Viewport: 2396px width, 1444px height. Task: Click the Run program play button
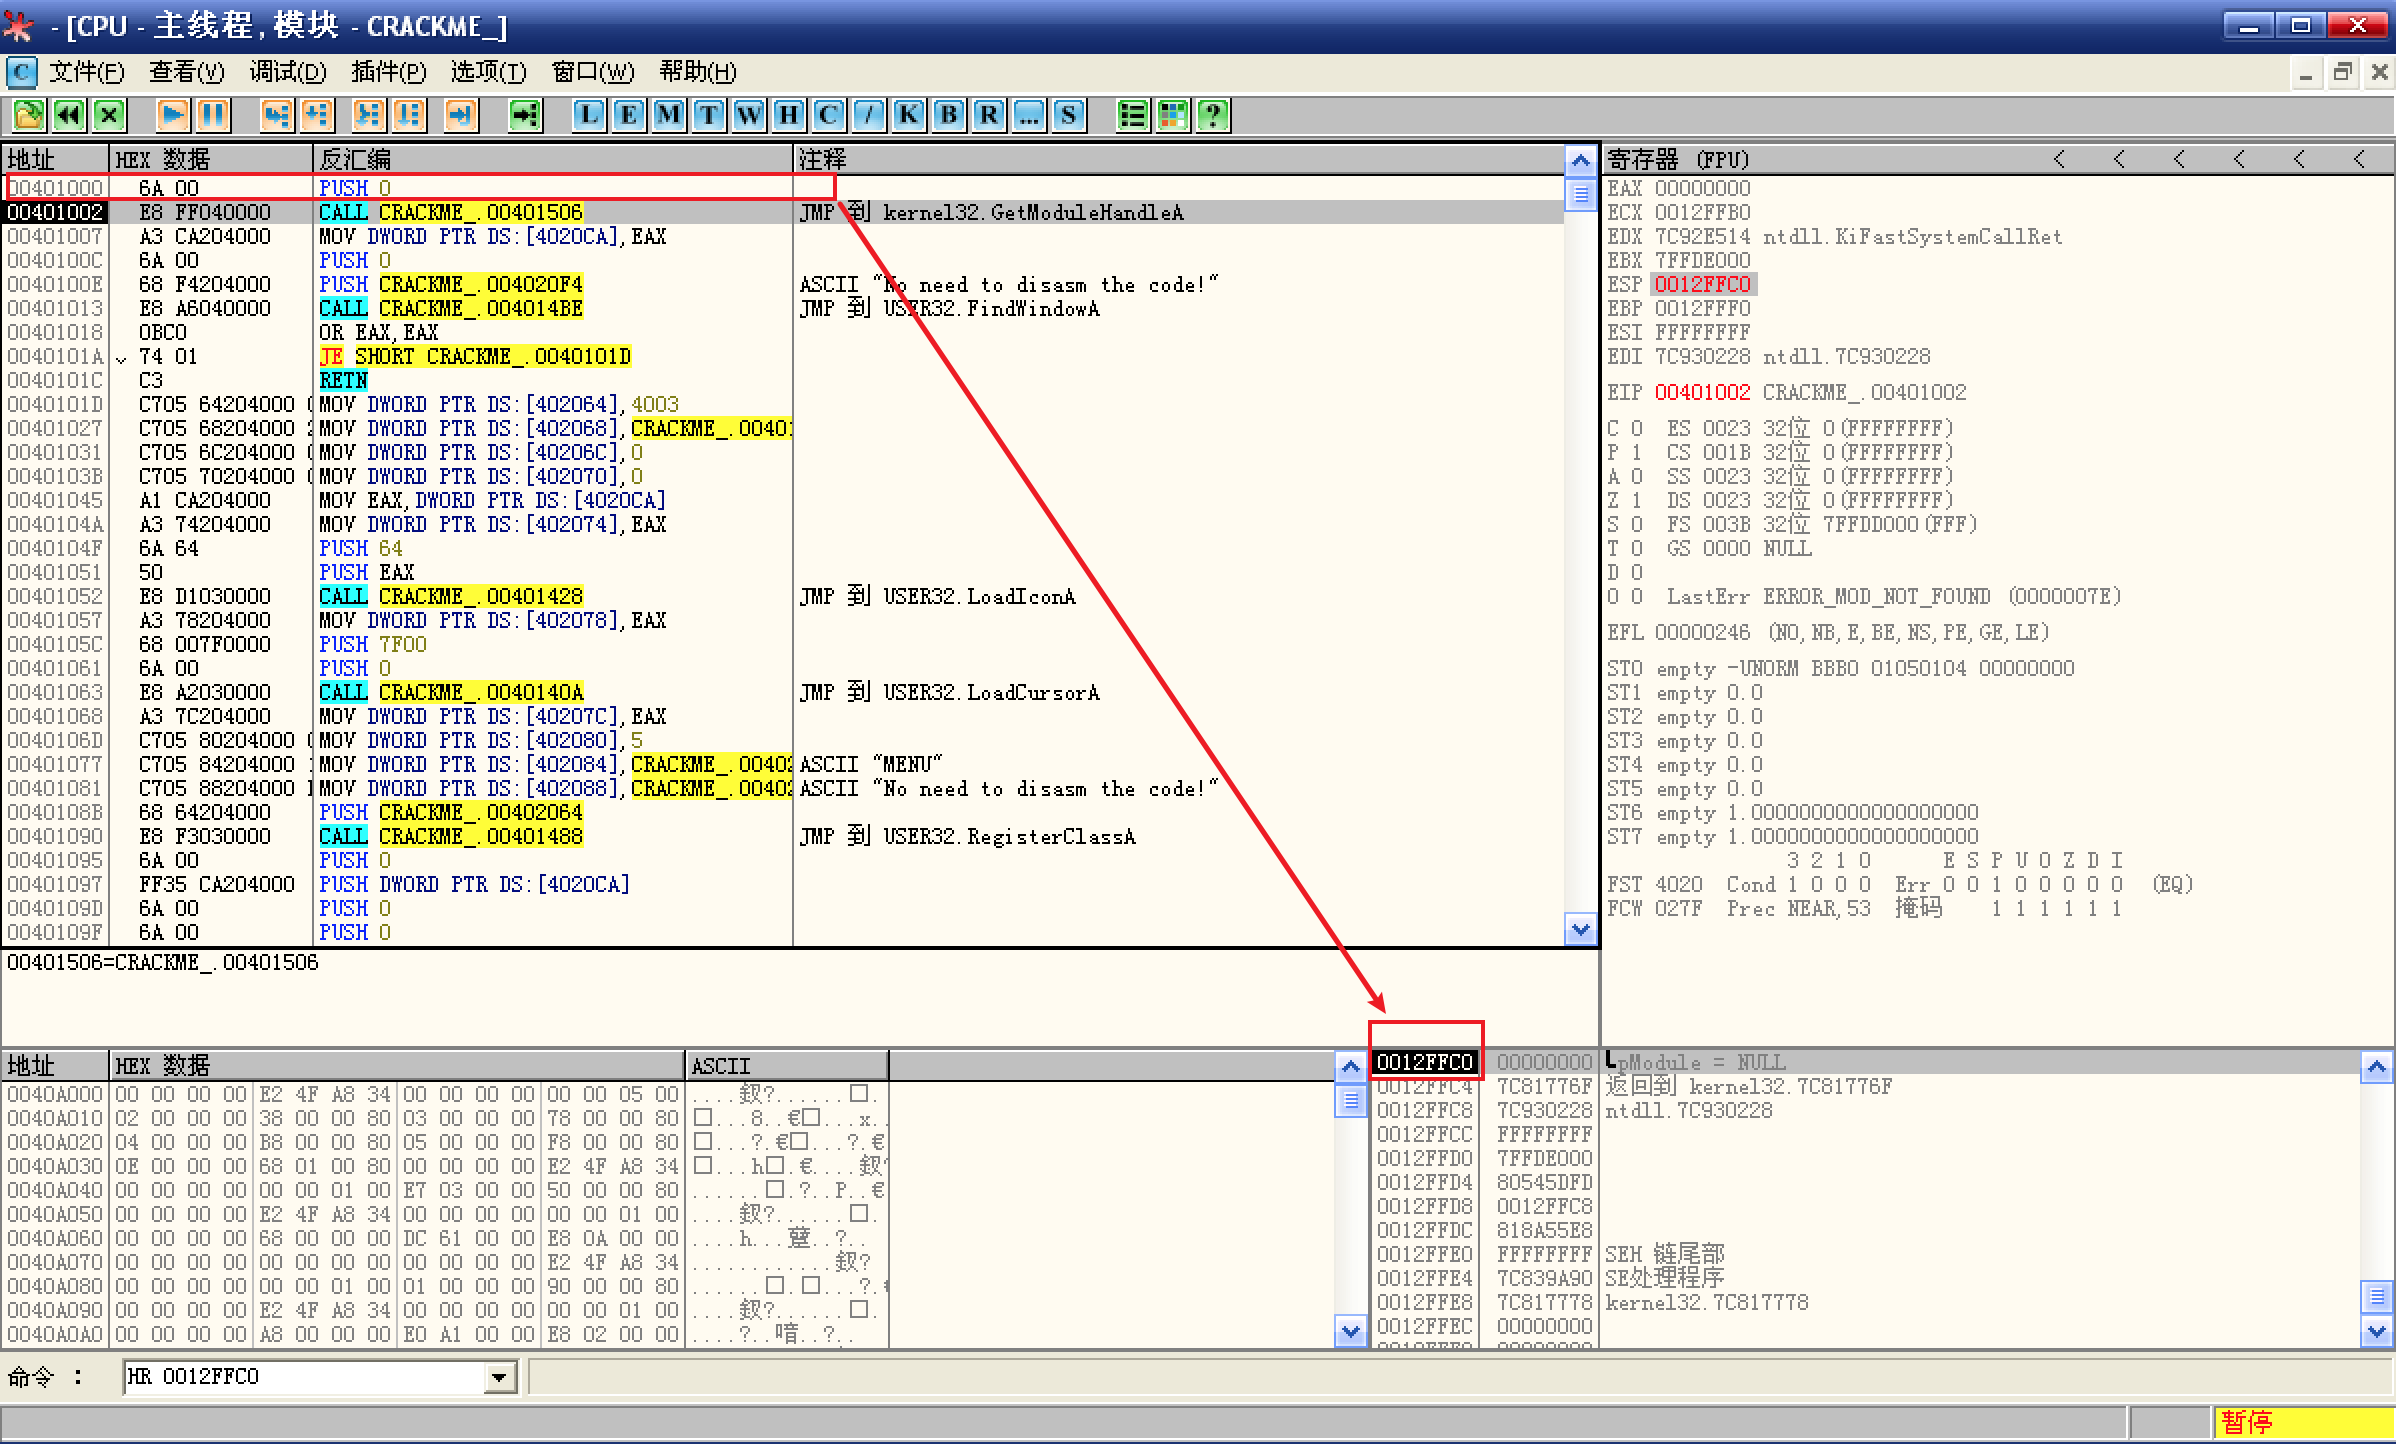coord(173,115)
